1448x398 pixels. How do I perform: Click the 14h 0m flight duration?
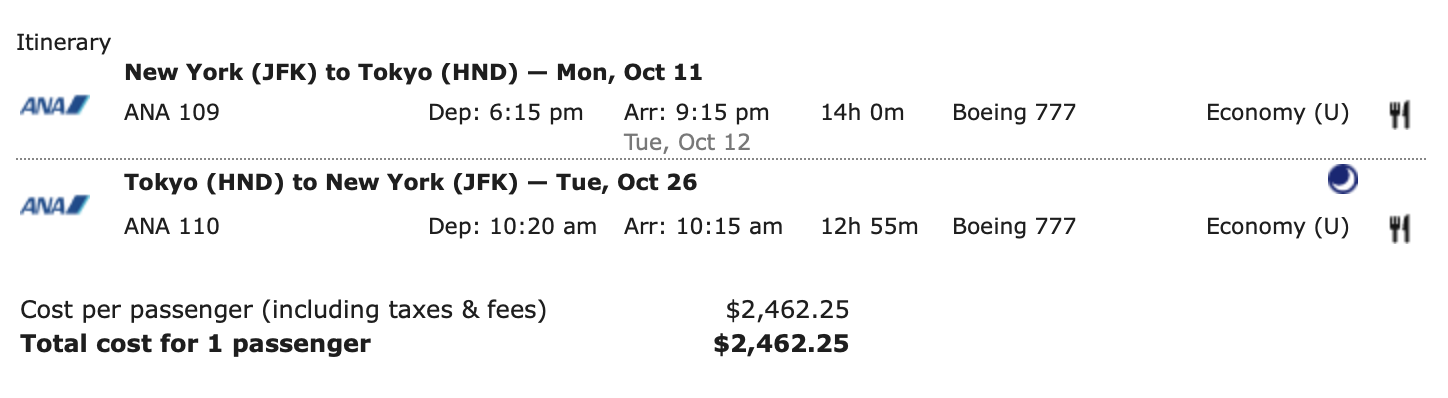[862, 113]
